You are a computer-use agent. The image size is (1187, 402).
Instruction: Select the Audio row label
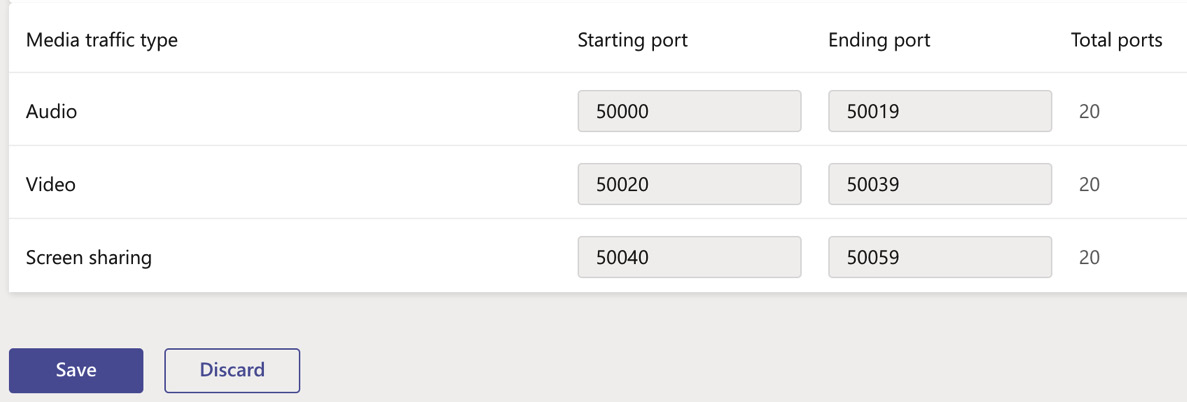pyautogui.click(x=51, y=111)
